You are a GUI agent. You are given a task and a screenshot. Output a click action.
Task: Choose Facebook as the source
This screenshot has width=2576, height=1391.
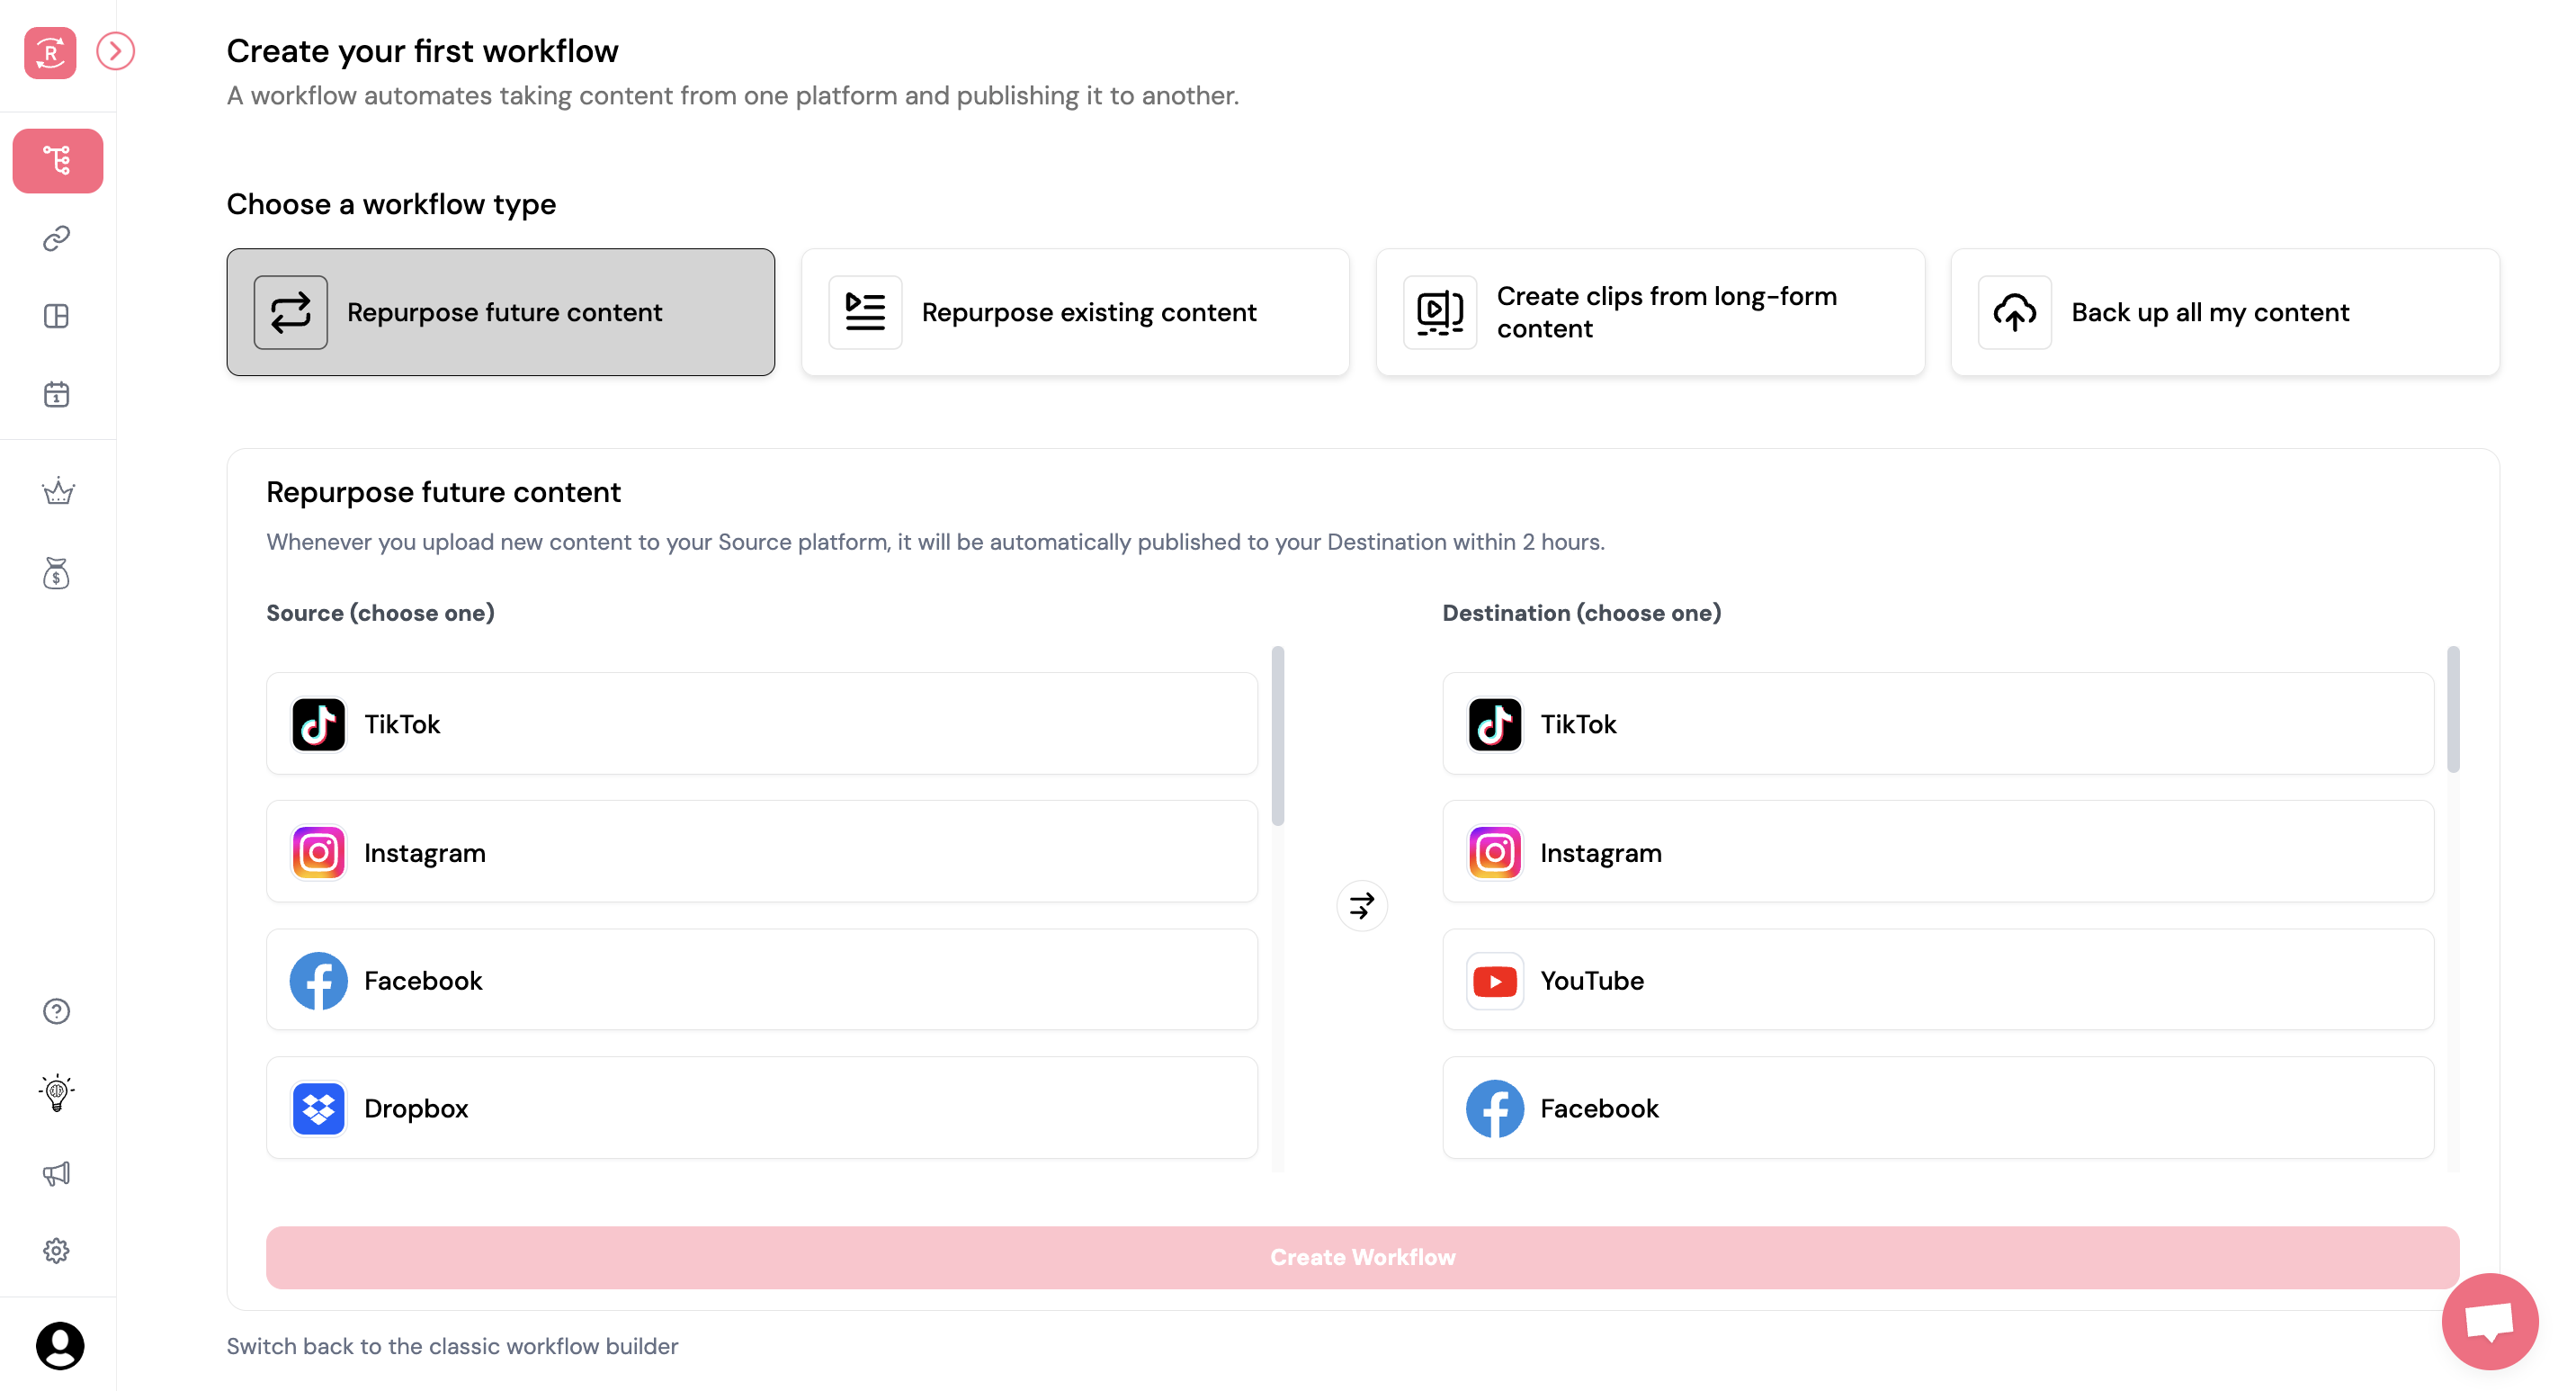[x=762, y=980]
